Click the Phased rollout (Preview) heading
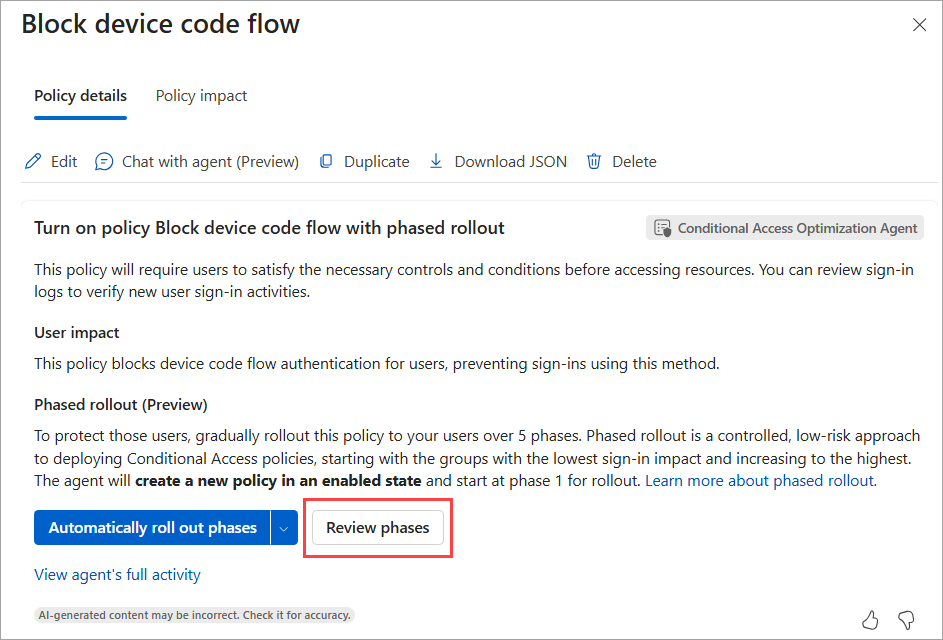 (x=120, y=405)
